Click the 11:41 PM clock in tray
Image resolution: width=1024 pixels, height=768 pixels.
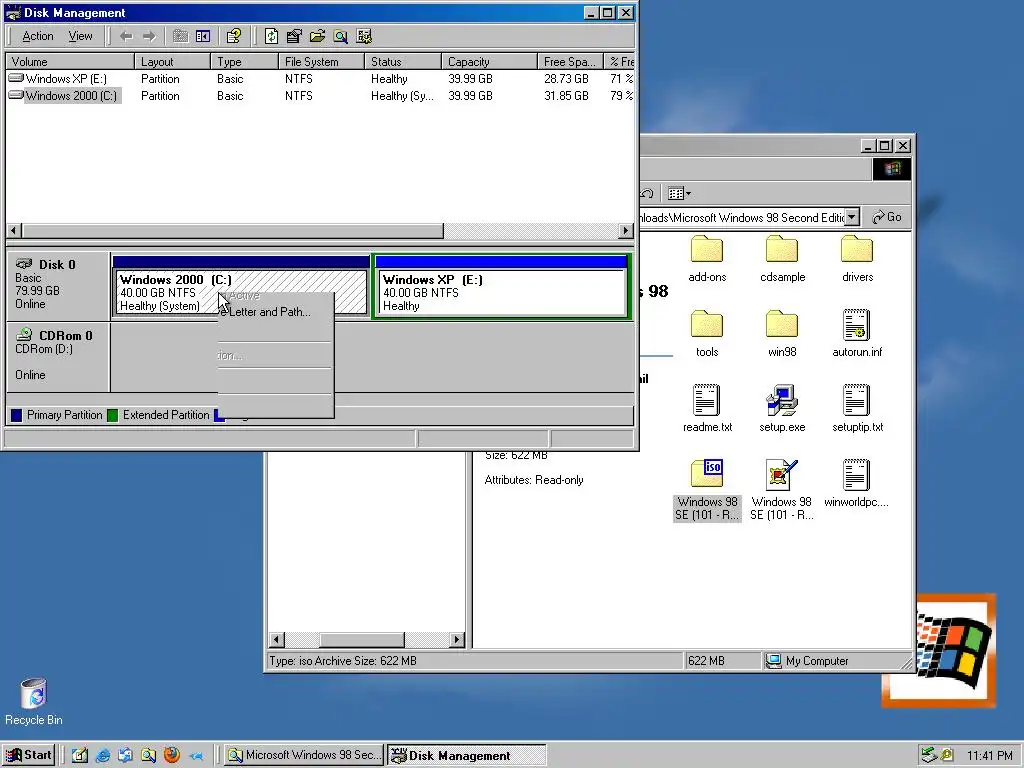click(x=989, y=756)
